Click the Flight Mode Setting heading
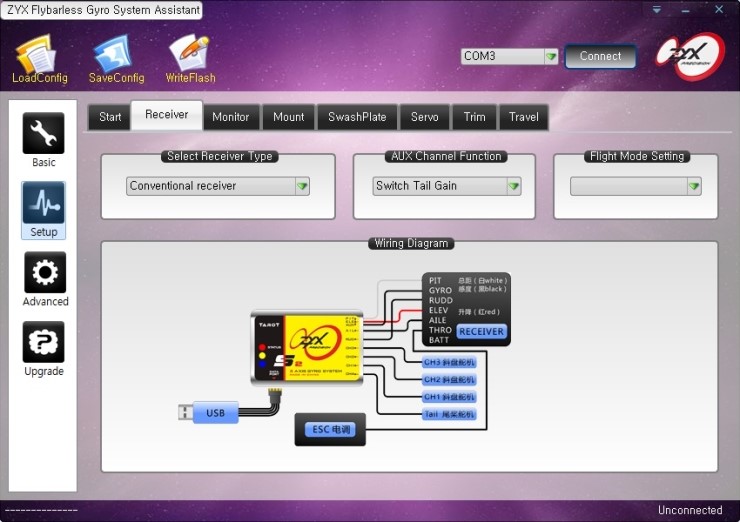This screenshot has height=522, width=740. pos(637,156)
